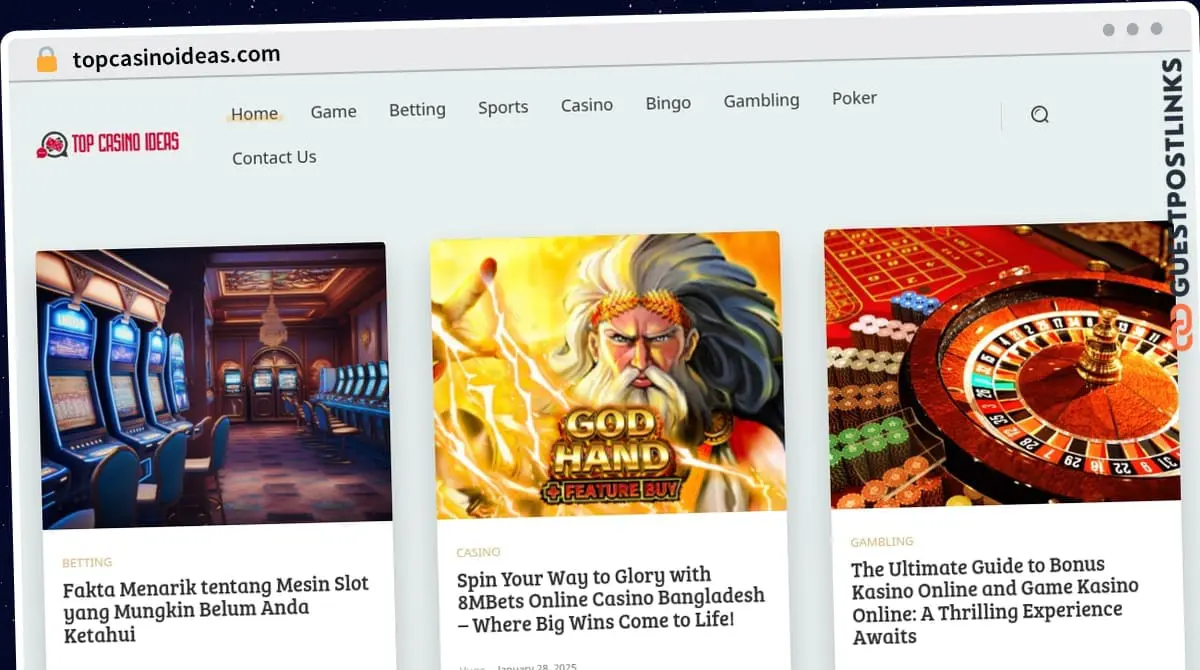
Task: Open the roulette wheel thumbnail
Action: pos(1002,365)
